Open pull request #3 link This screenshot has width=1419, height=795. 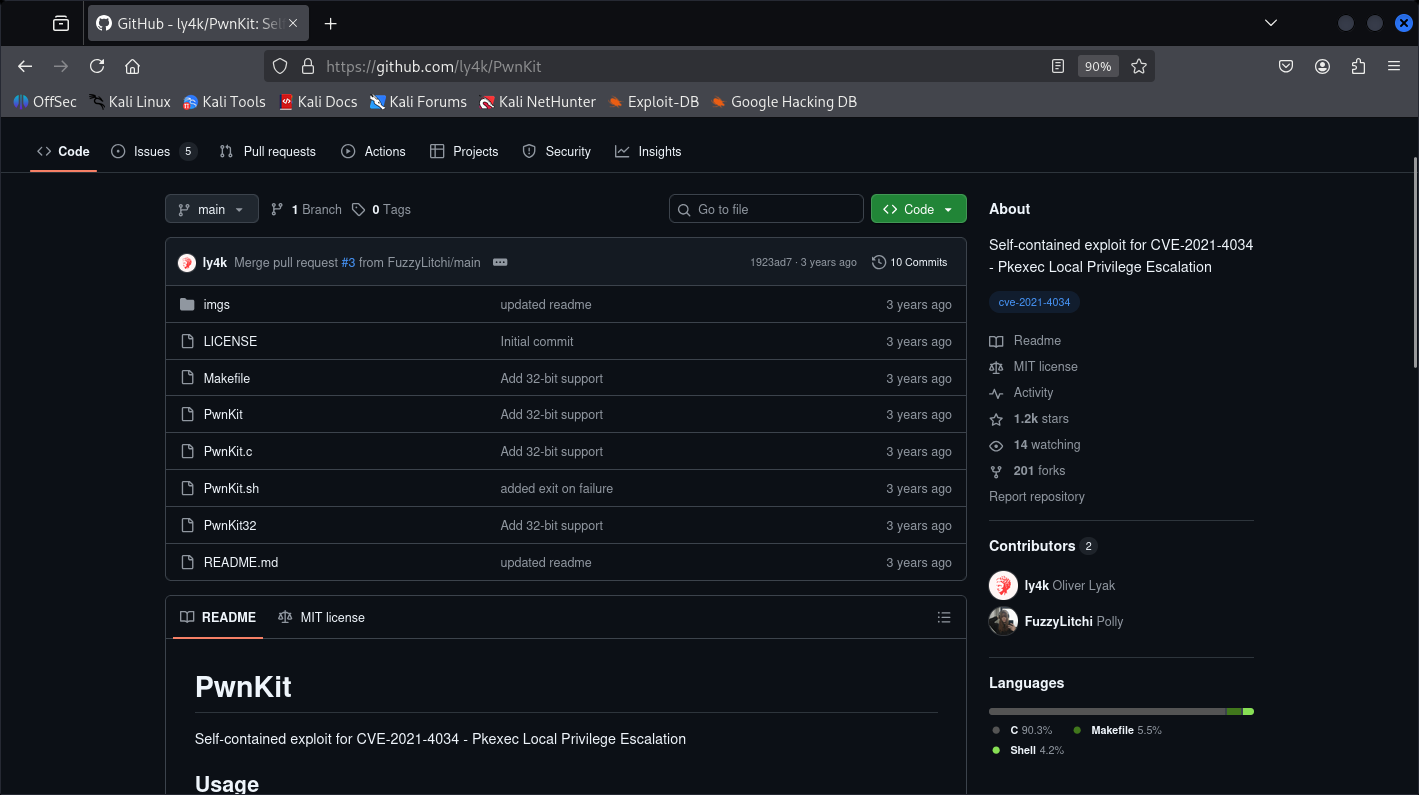(348, 262)
